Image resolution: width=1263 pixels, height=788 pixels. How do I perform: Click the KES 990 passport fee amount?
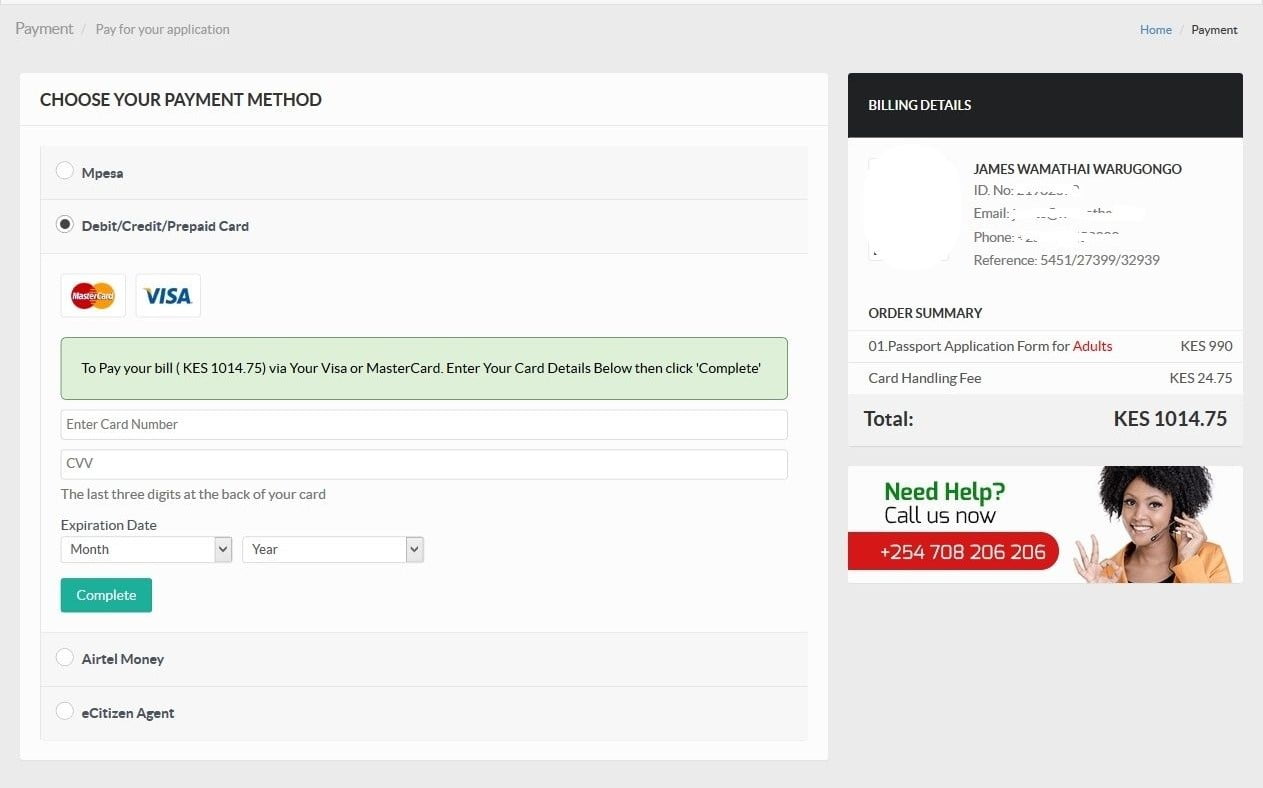[1207, 346]
